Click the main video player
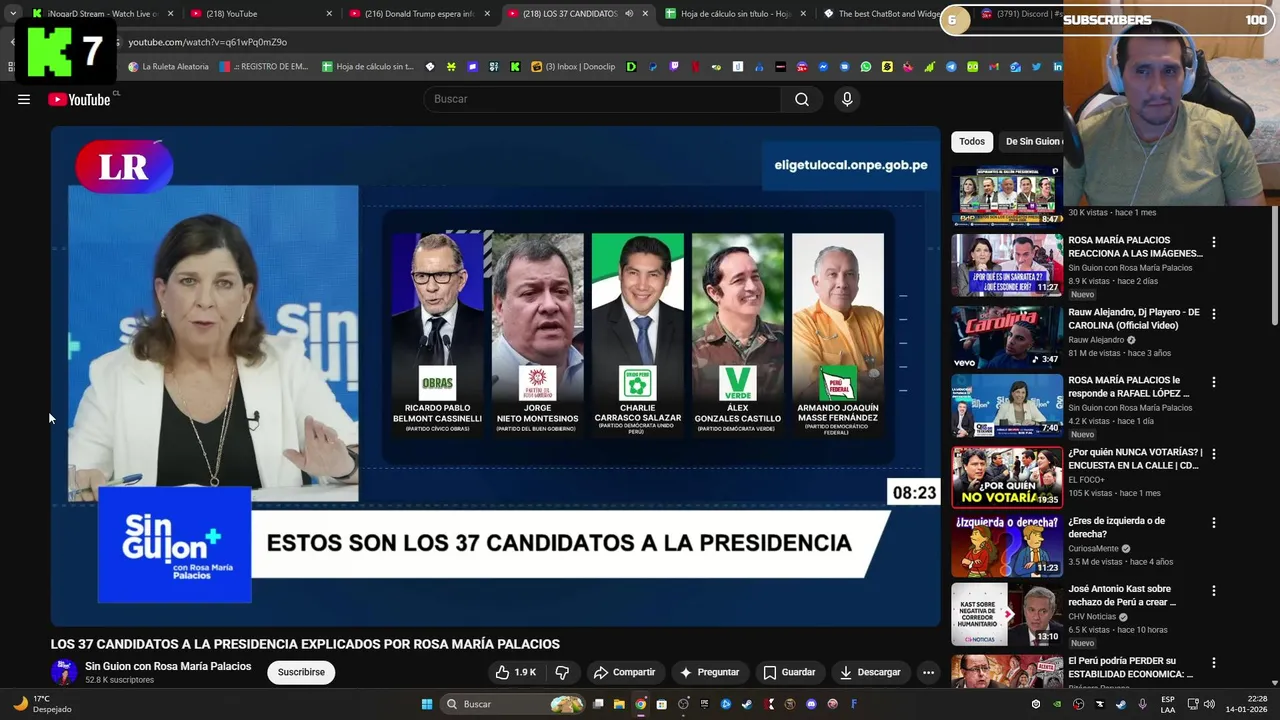 tap(496, 376)
